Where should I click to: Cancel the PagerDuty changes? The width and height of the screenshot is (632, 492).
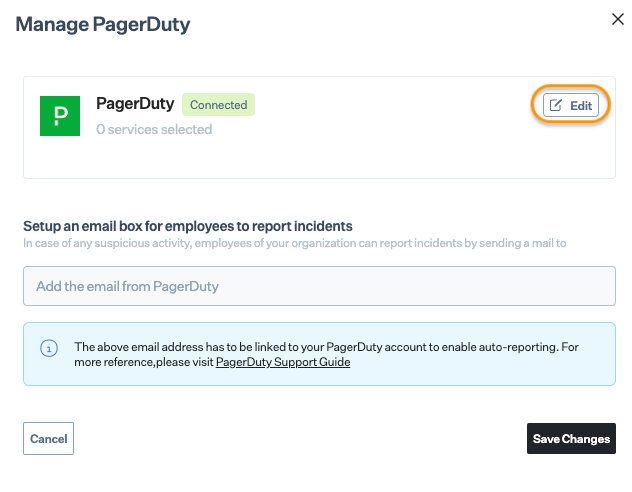[x=48, y=438]
